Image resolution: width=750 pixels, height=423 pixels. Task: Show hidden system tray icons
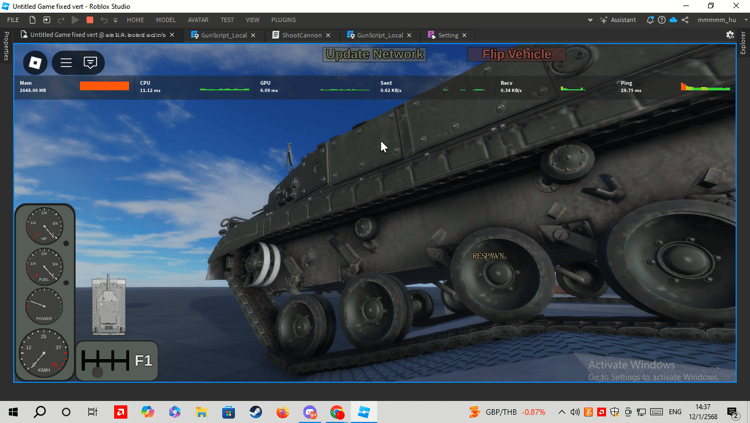[562, 412]
